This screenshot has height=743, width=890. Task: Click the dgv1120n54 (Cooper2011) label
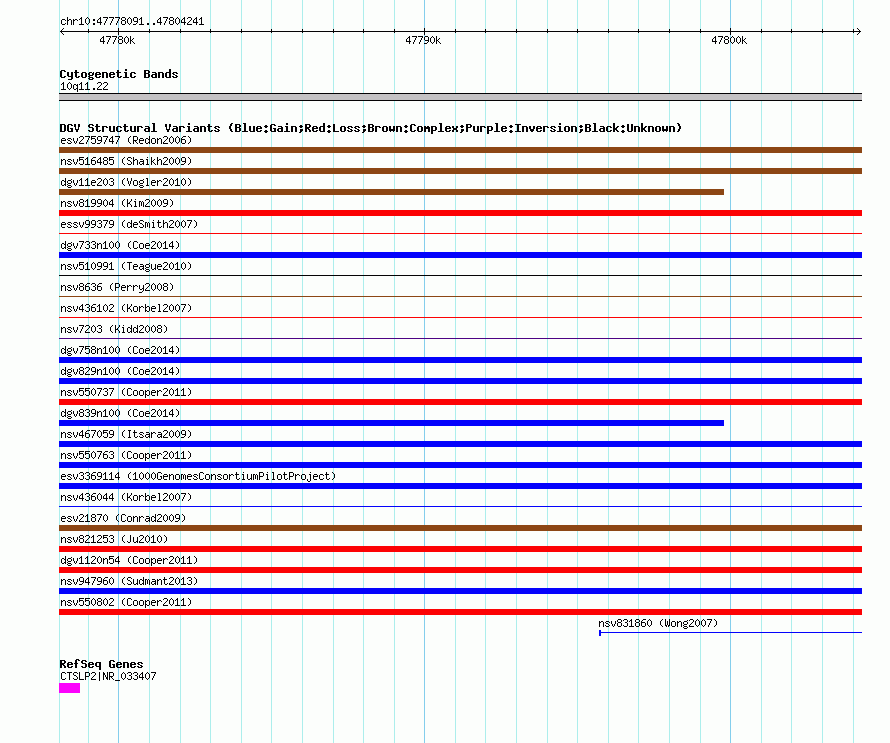[x=129, y=560]
